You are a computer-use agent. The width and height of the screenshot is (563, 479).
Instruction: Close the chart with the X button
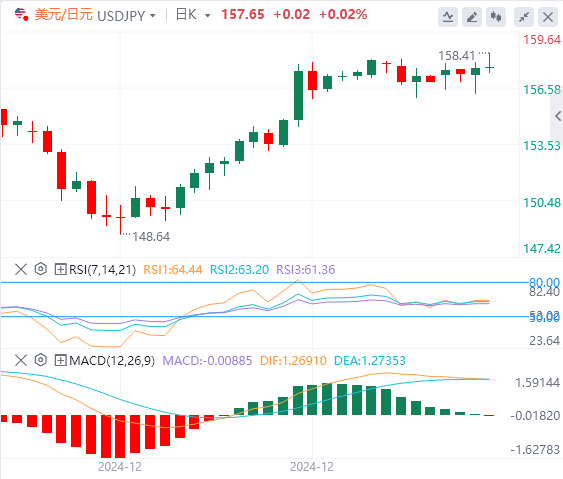point(548,17)
